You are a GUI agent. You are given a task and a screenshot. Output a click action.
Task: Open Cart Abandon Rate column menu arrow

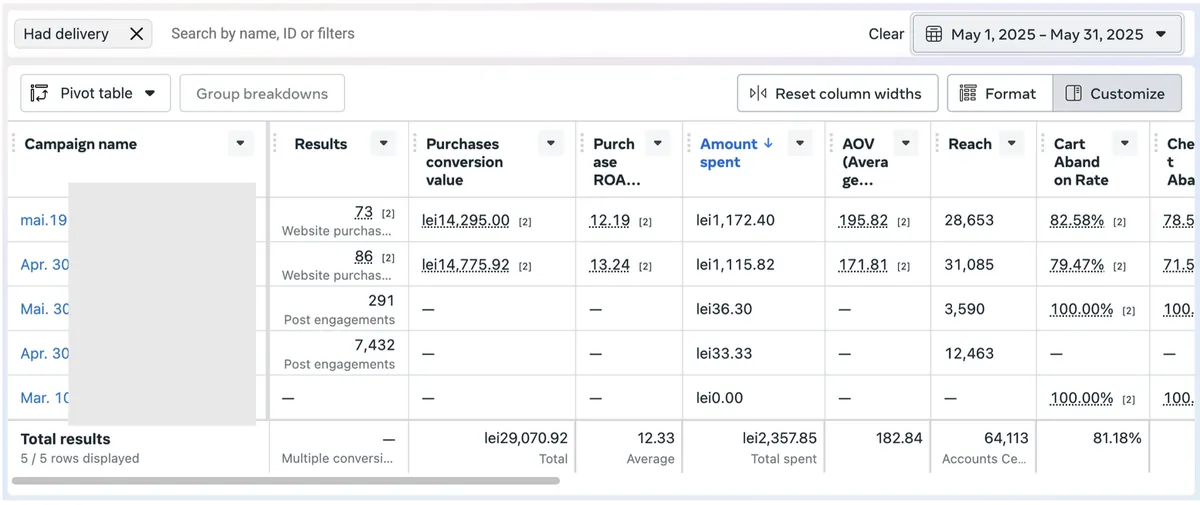pyautogui.click(x=1126, y=144)
